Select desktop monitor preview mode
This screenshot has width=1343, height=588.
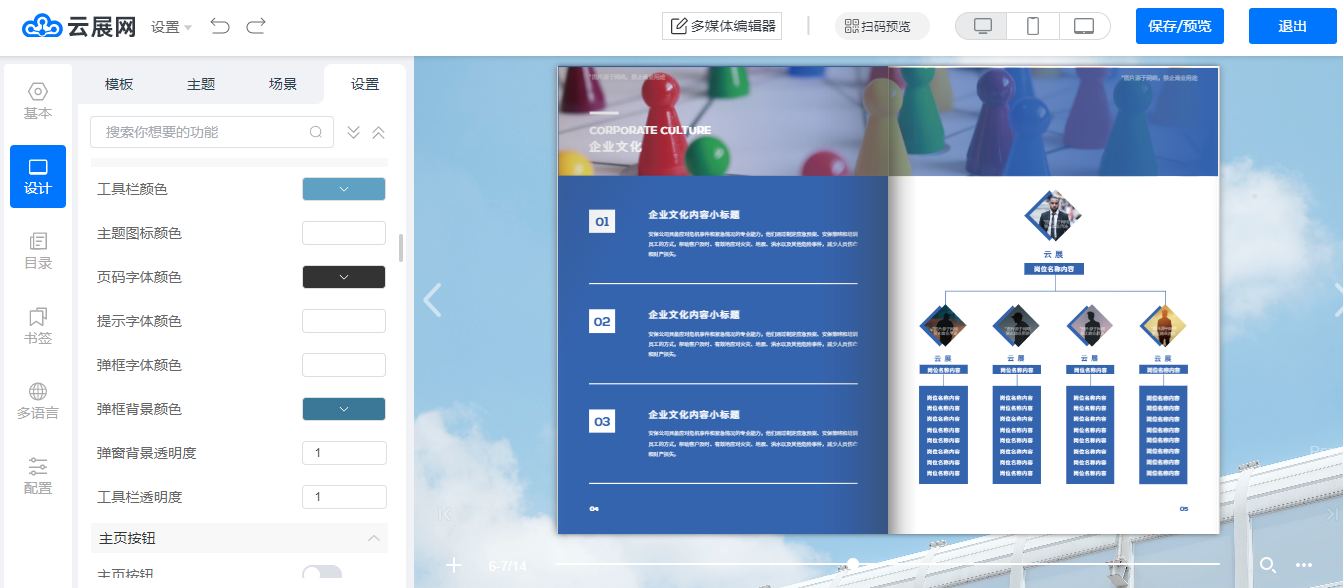982,26
